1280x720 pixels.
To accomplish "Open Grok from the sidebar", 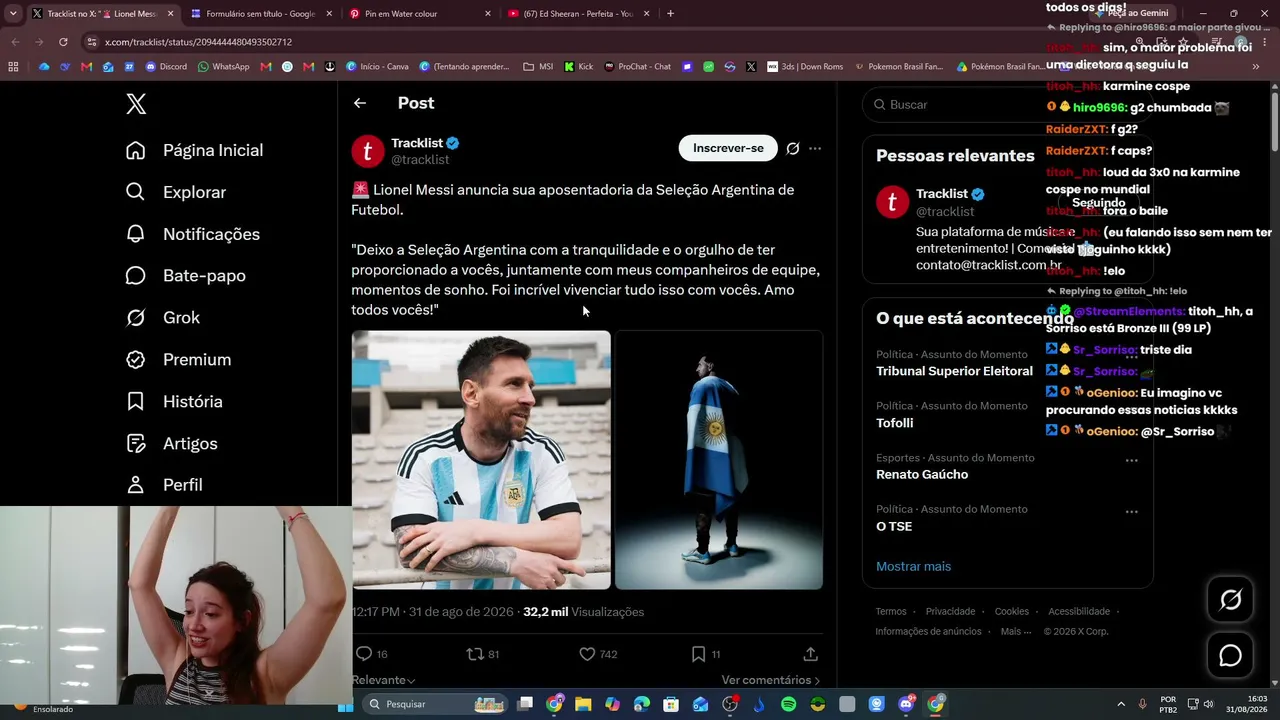I will tap(162, 317).
